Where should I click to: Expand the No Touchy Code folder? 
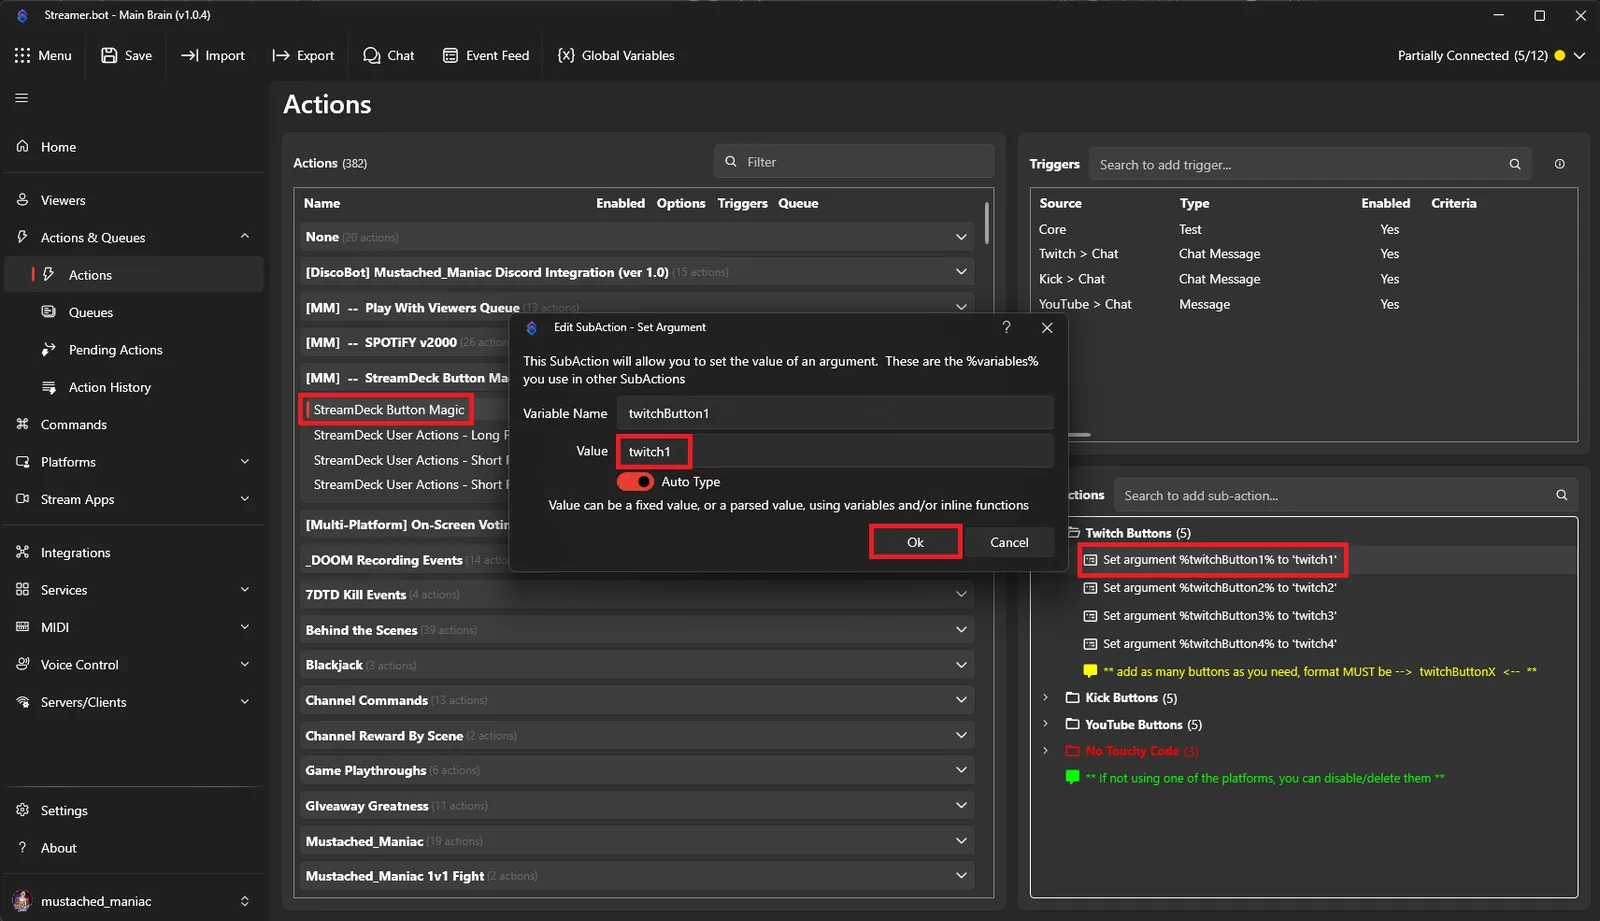pos(1045,751)
